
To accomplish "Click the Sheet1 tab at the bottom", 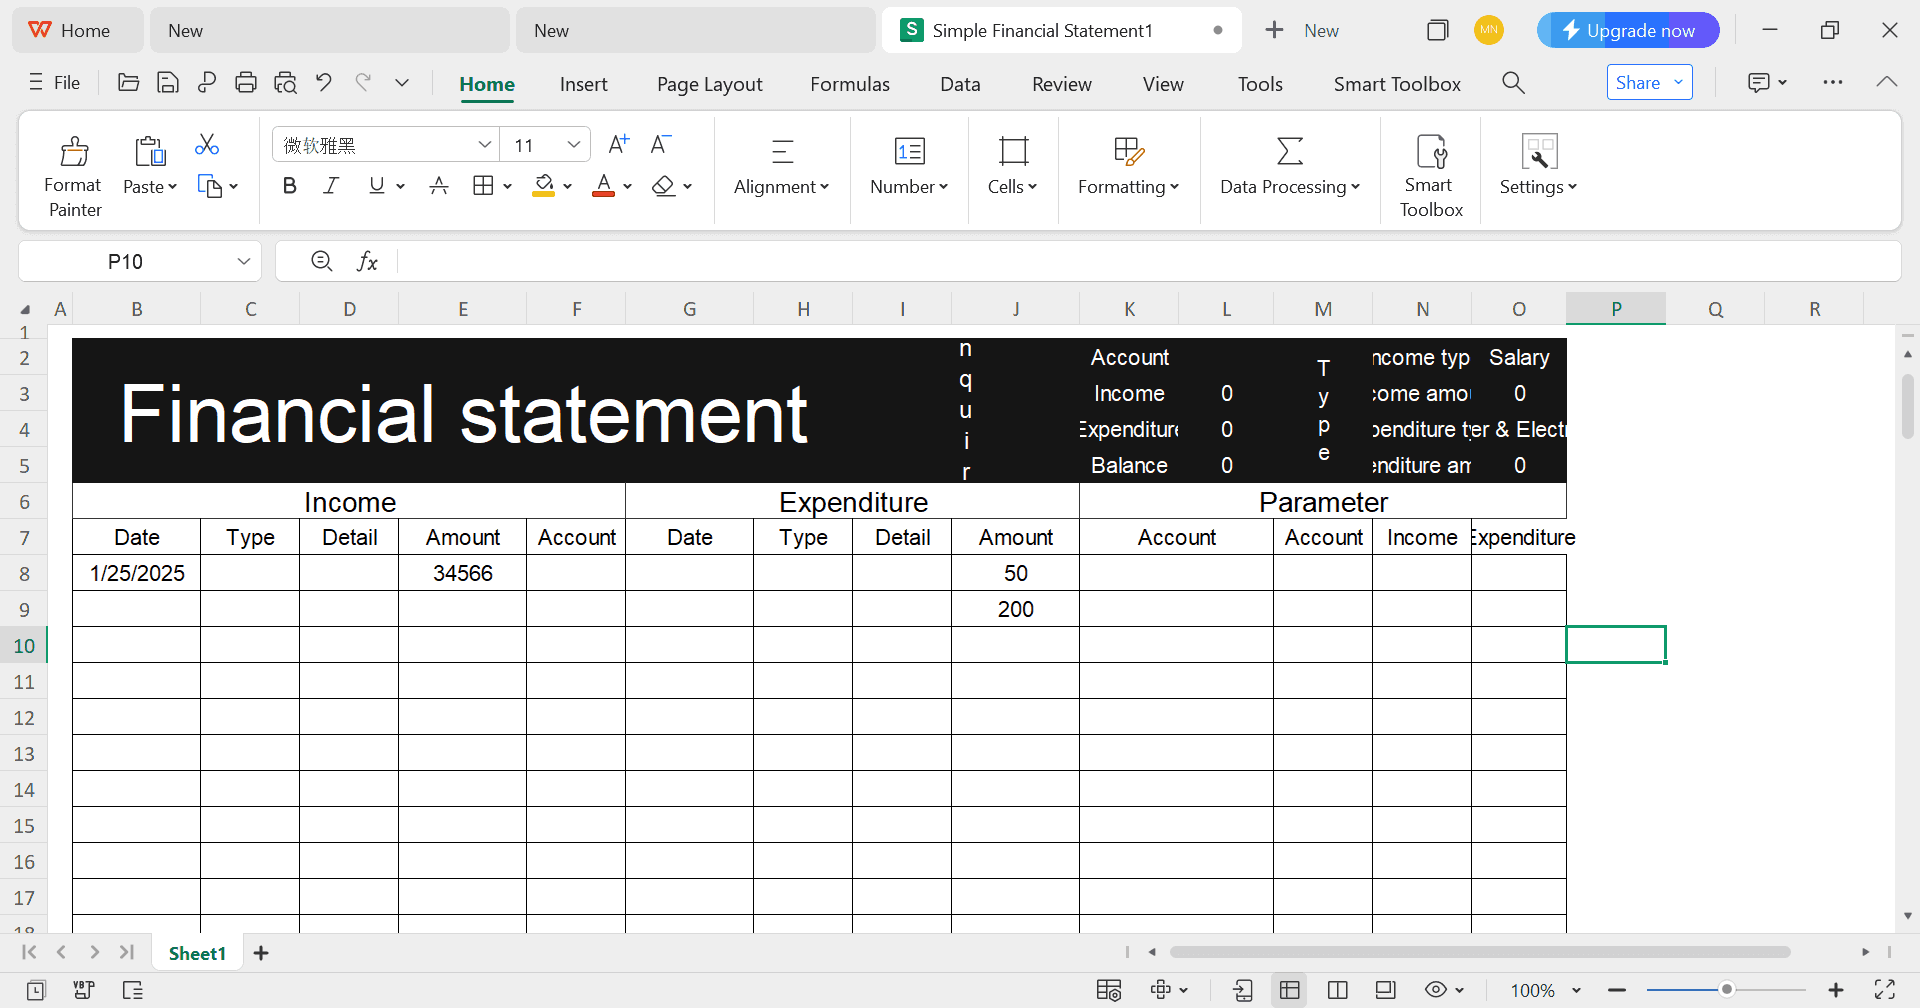I will click(x=197, y=952).
